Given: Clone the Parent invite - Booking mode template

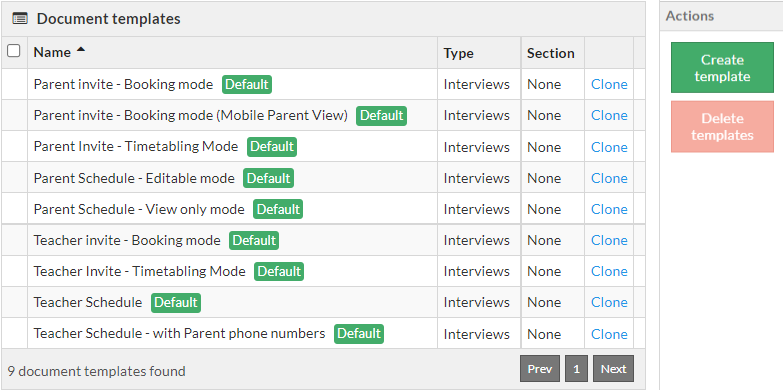Looking at the screenshot, I should [x=609, y=84].
